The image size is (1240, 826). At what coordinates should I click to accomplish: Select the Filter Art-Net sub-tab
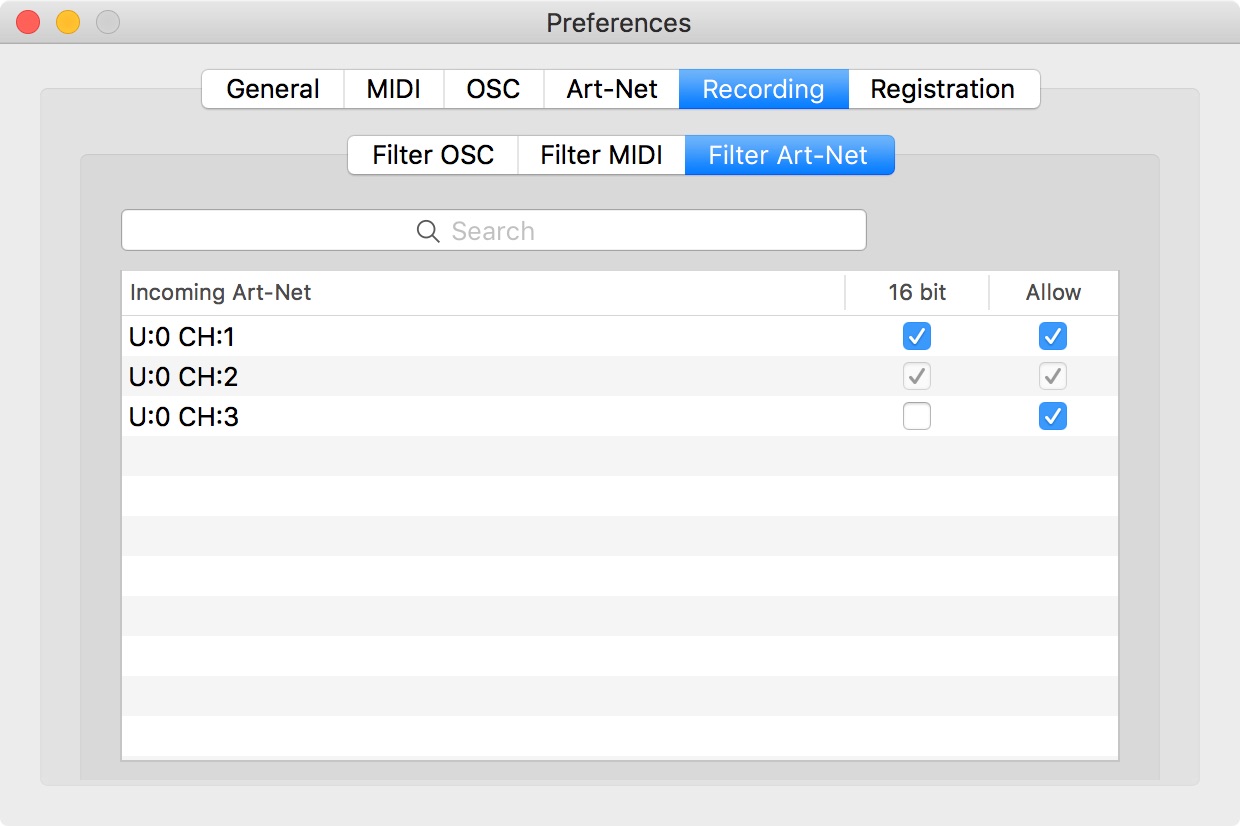[x=789, y=155]
